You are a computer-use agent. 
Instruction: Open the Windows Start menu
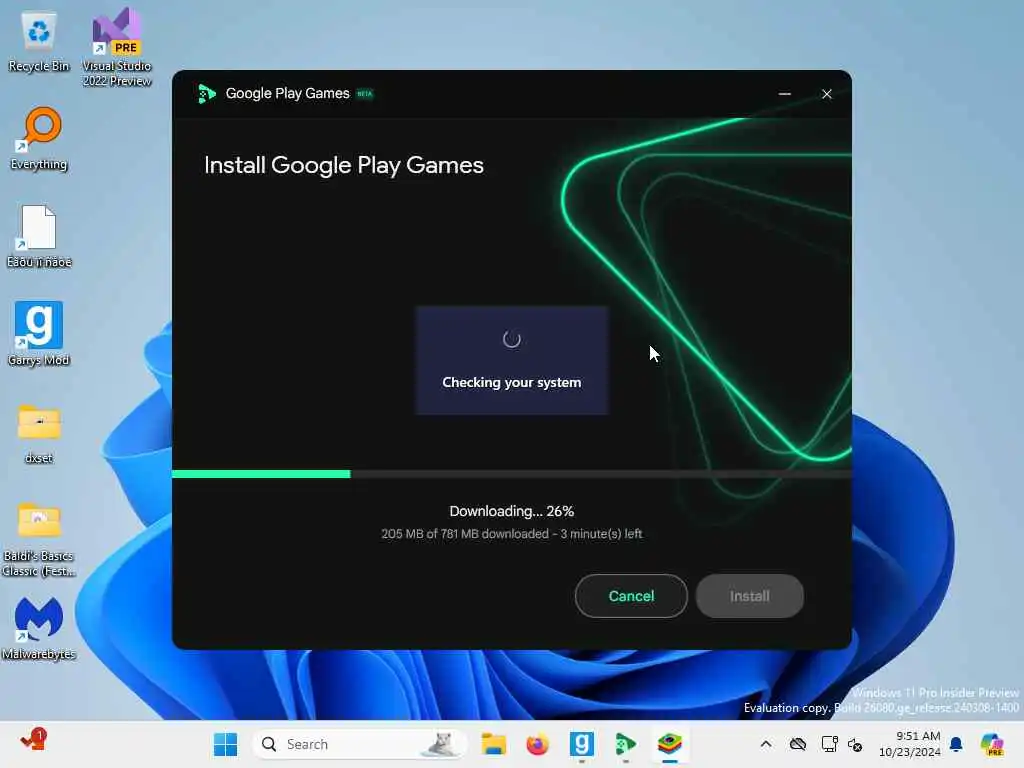(x=225, y=744)
